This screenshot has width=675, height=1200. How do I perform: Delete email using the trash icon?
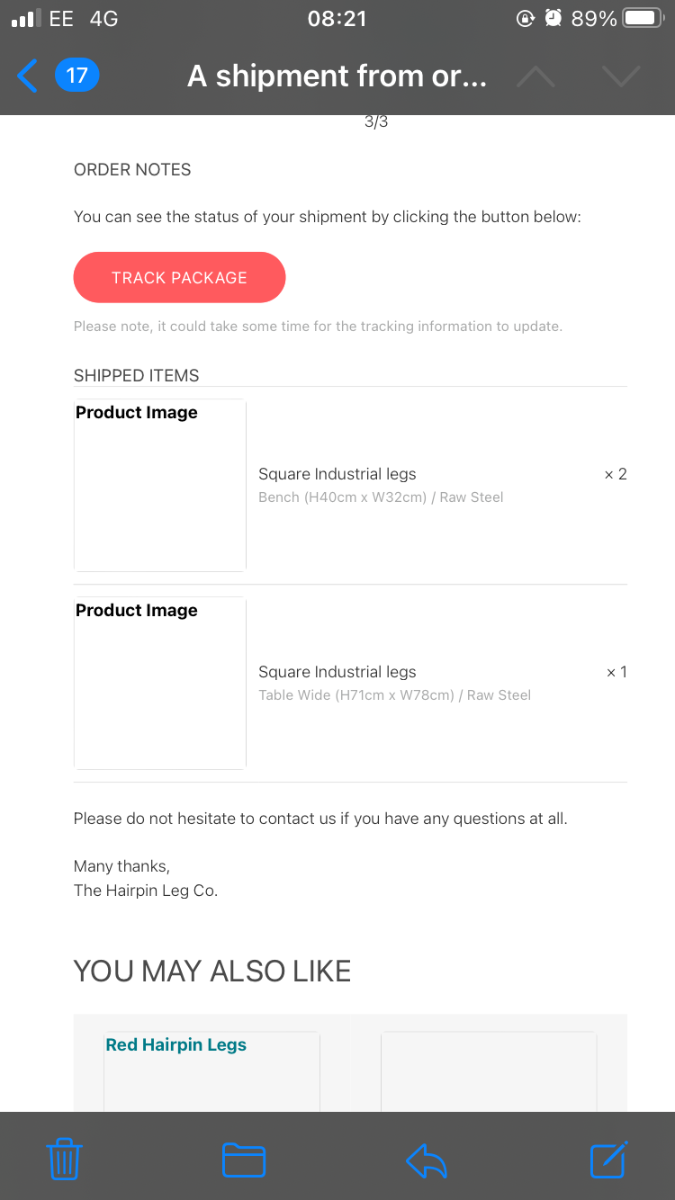pos(65,1160)
